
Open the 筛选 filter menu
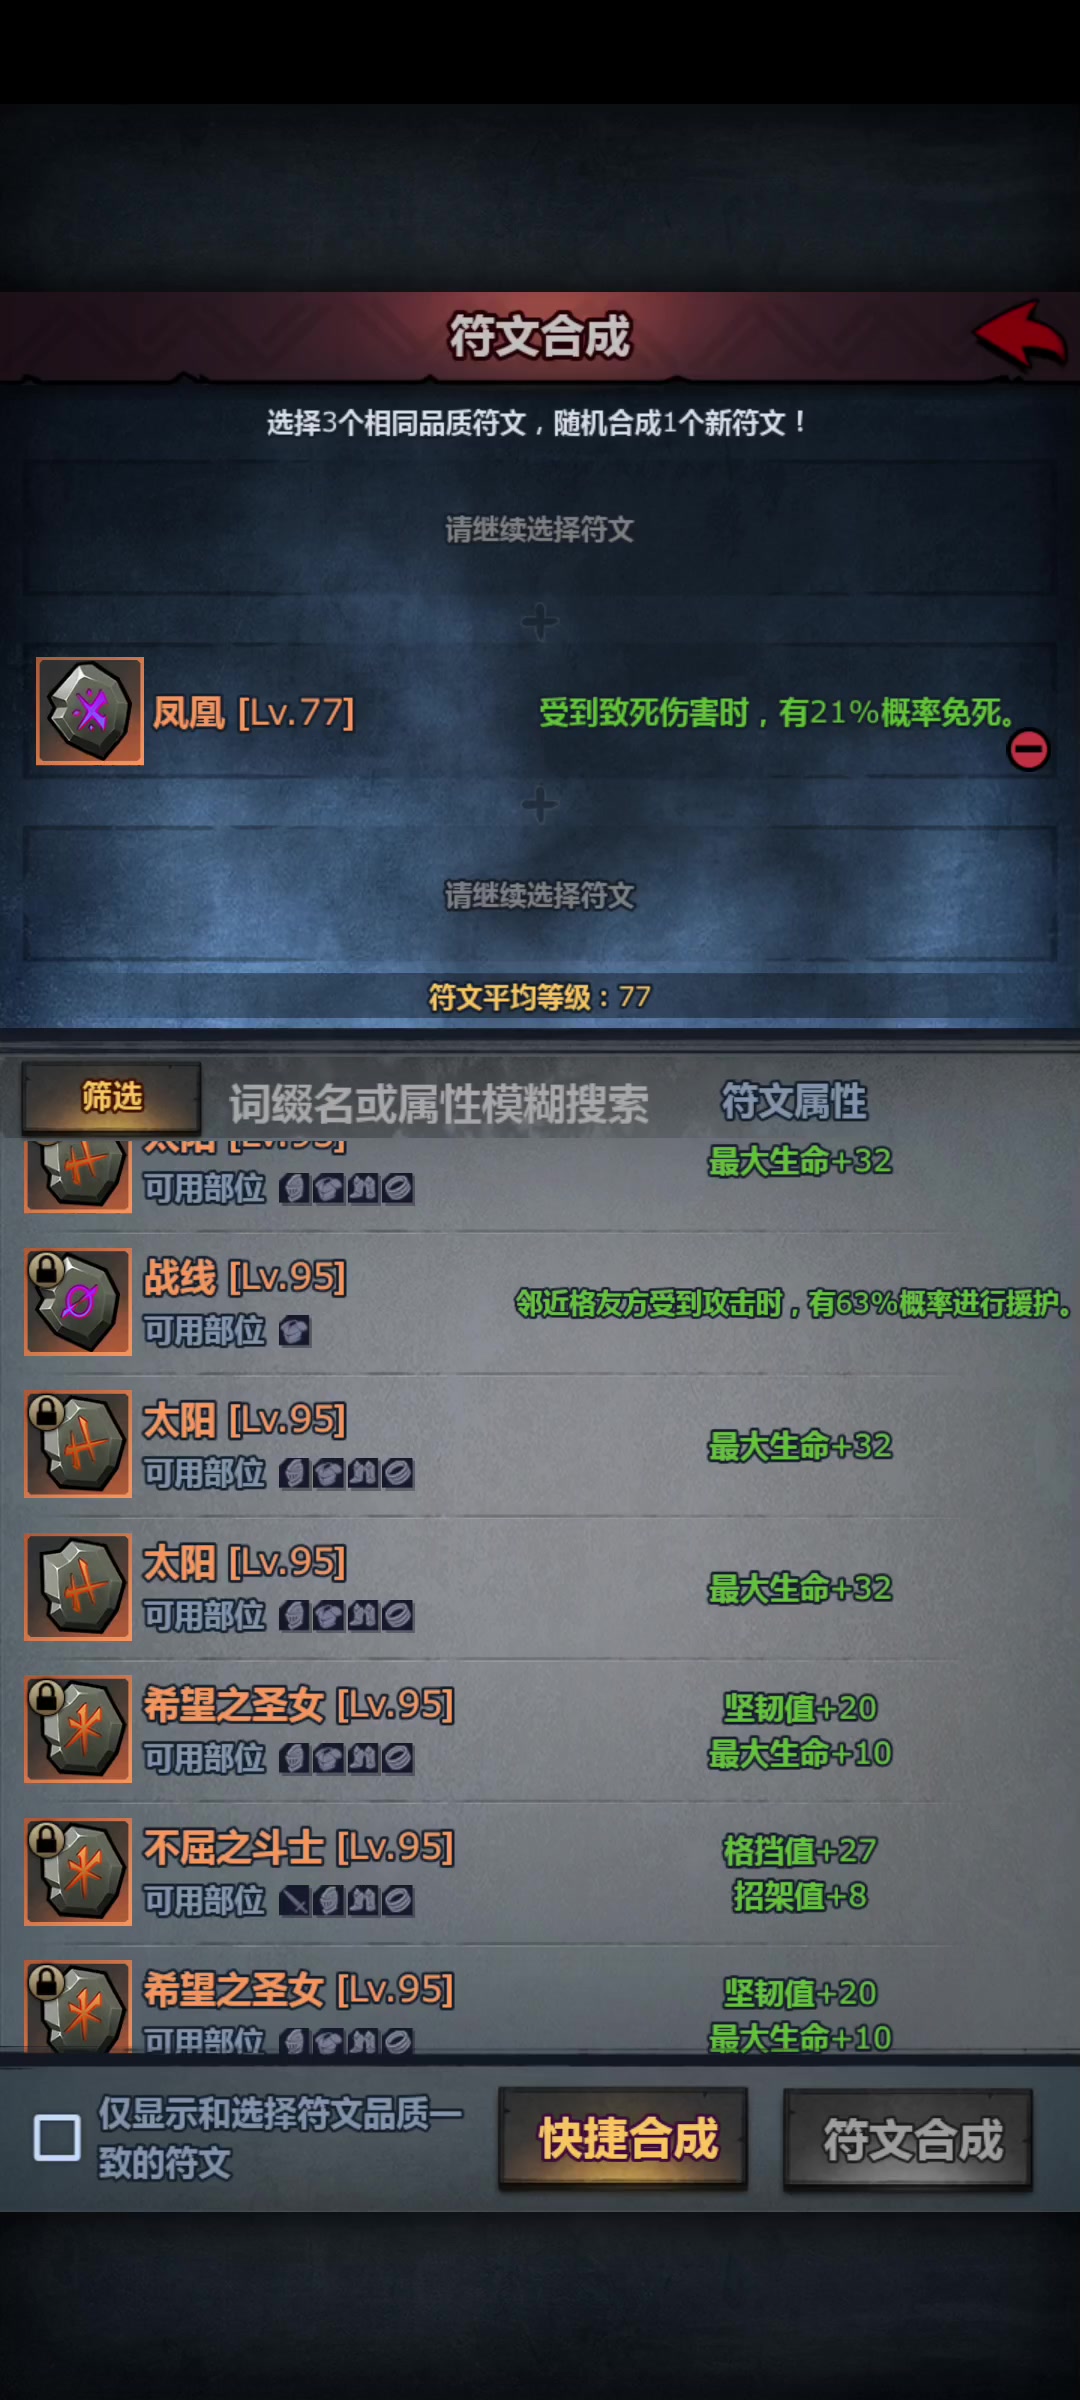pos(111,1098)
